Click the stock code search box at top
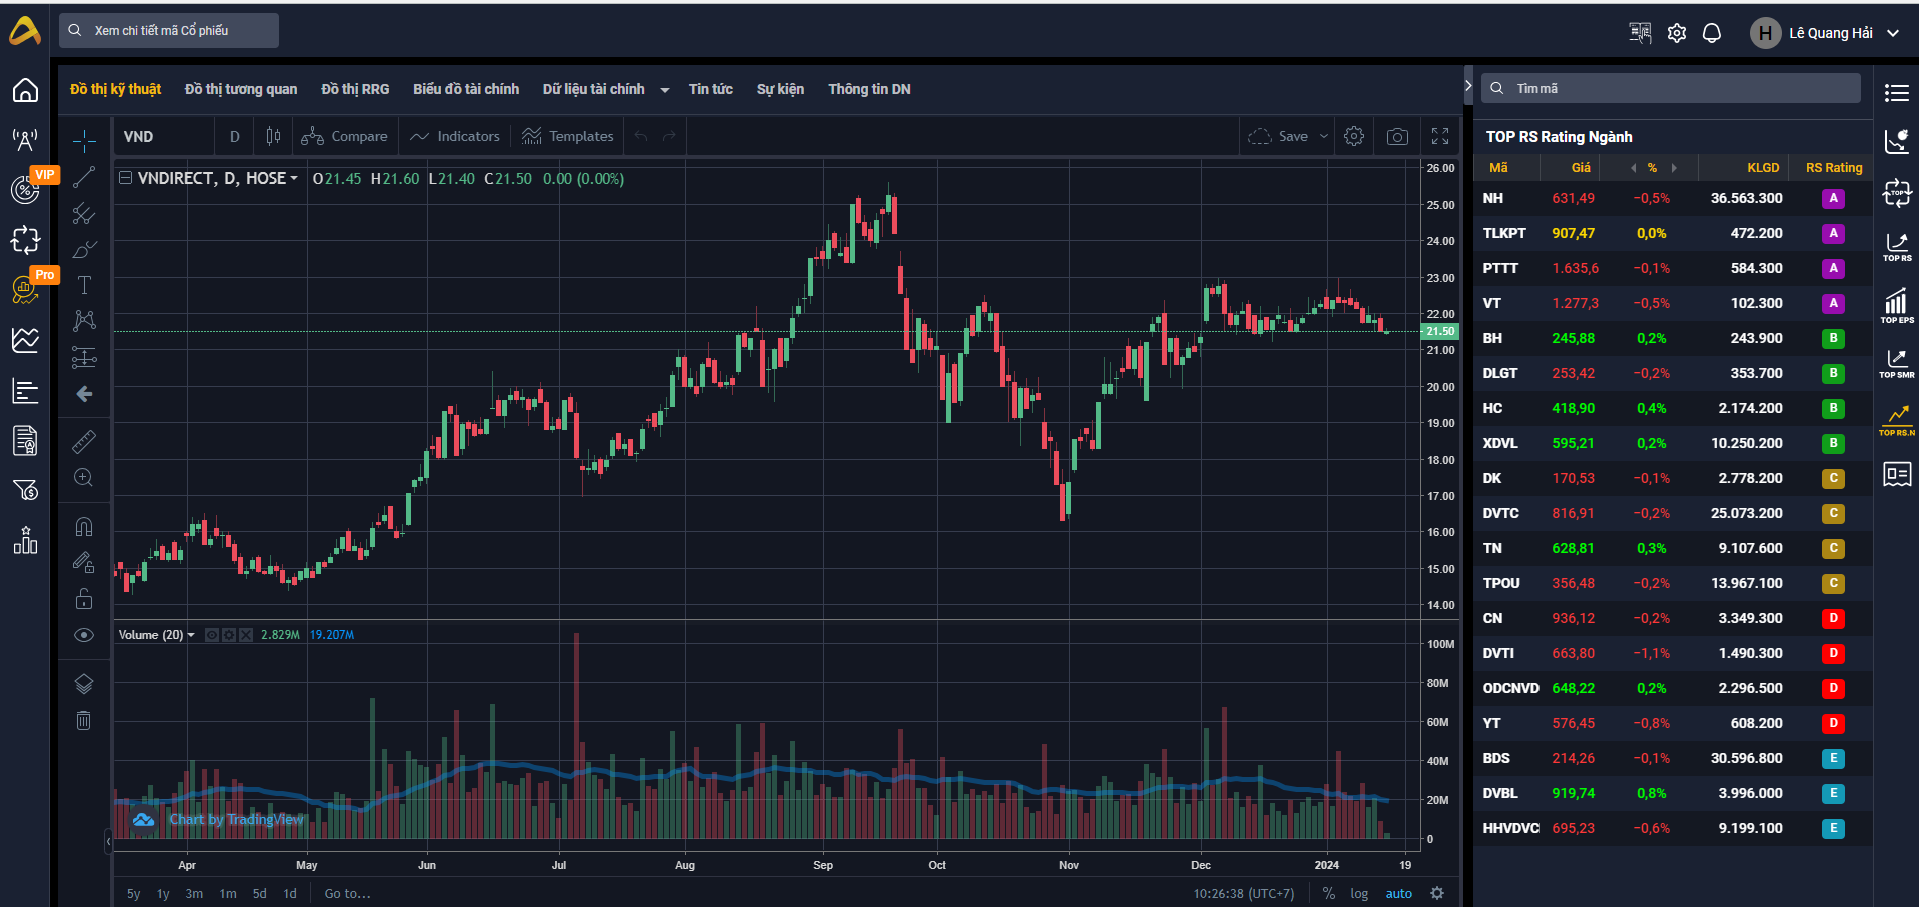Screen dimensions: 1919x907 pyautogui.click(x=169, y=31)
